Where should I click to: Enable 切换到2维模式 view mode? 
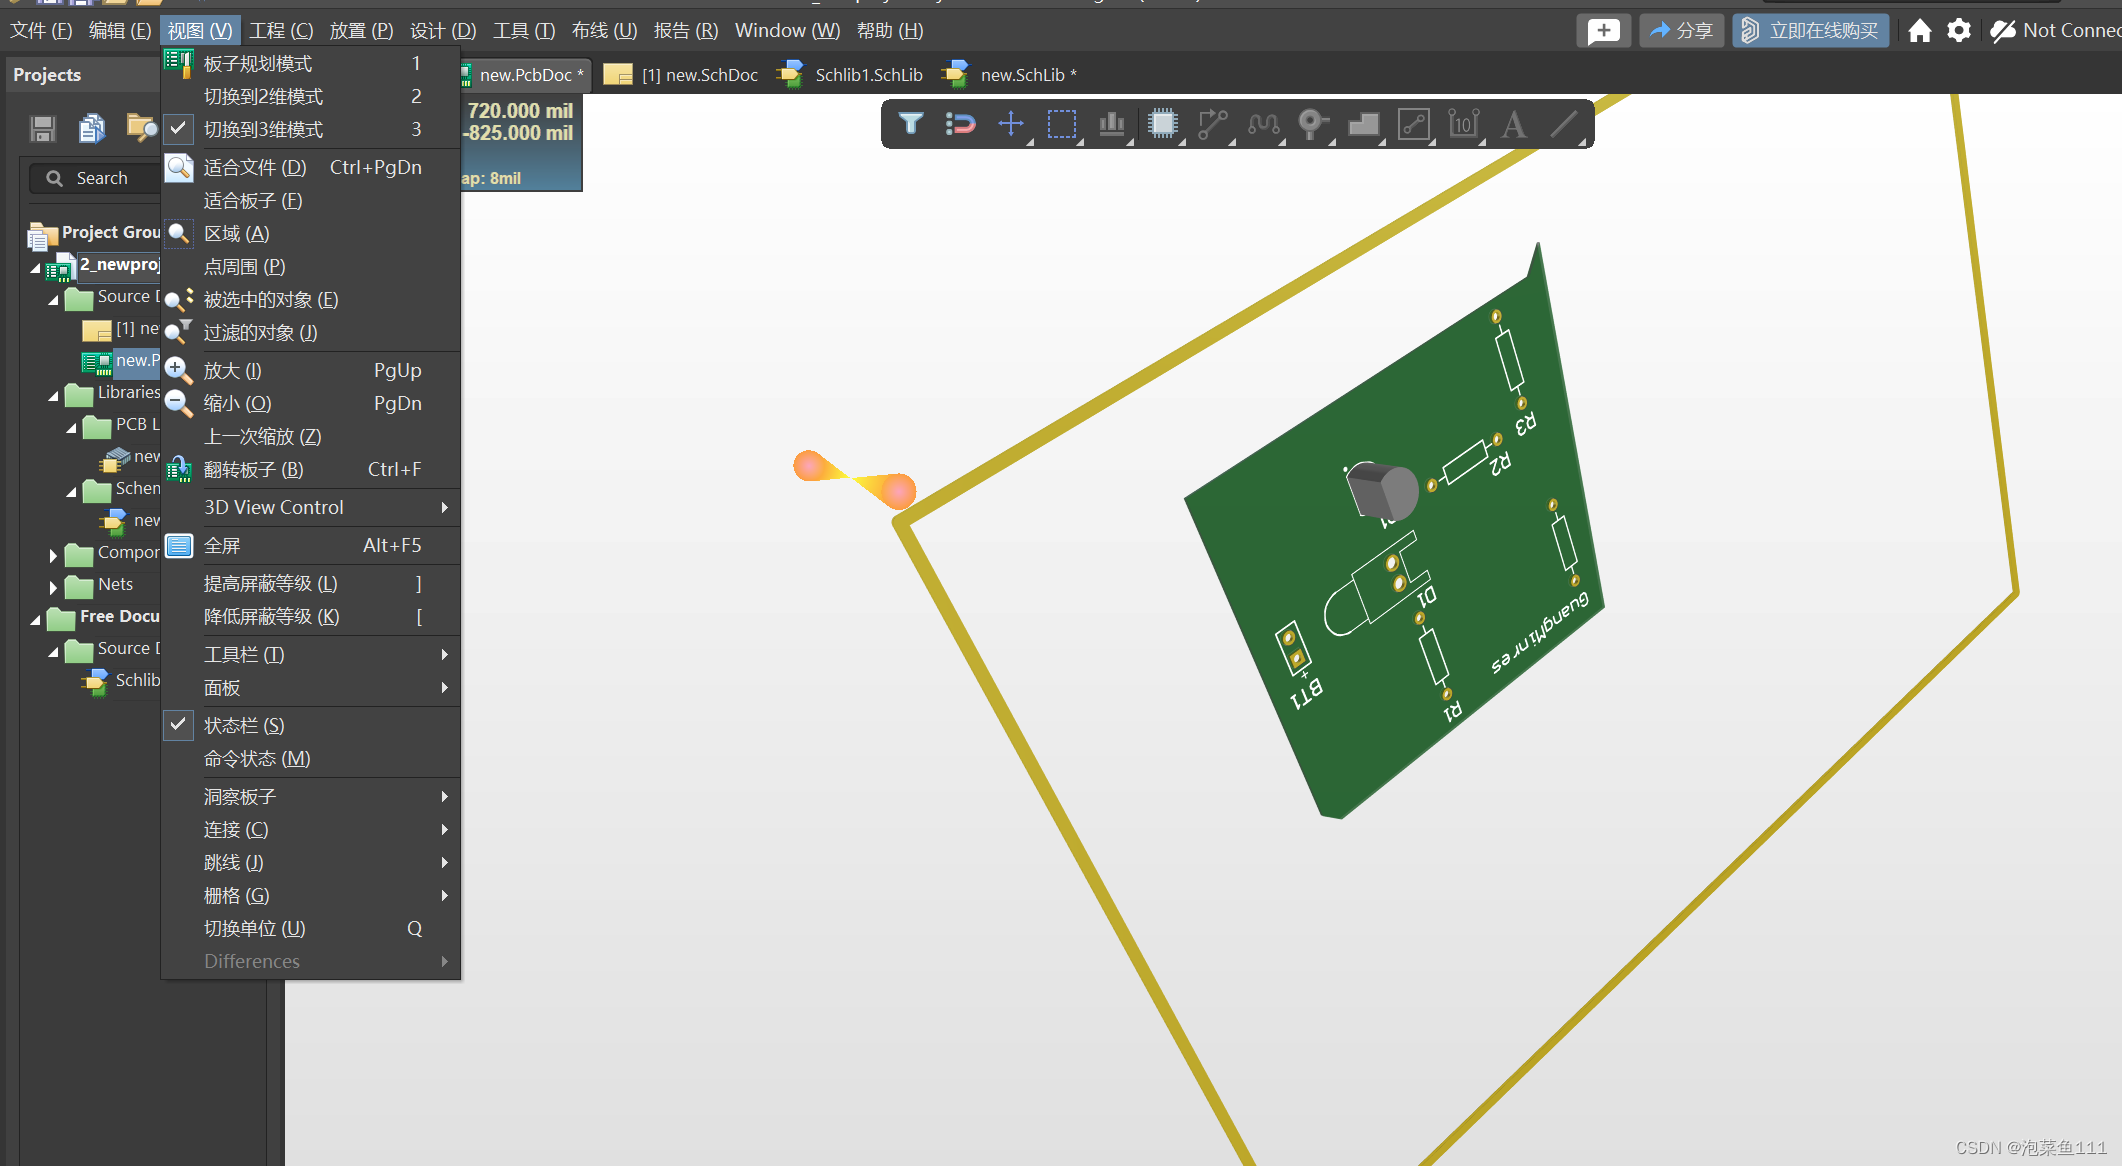(x=264, y=96)
